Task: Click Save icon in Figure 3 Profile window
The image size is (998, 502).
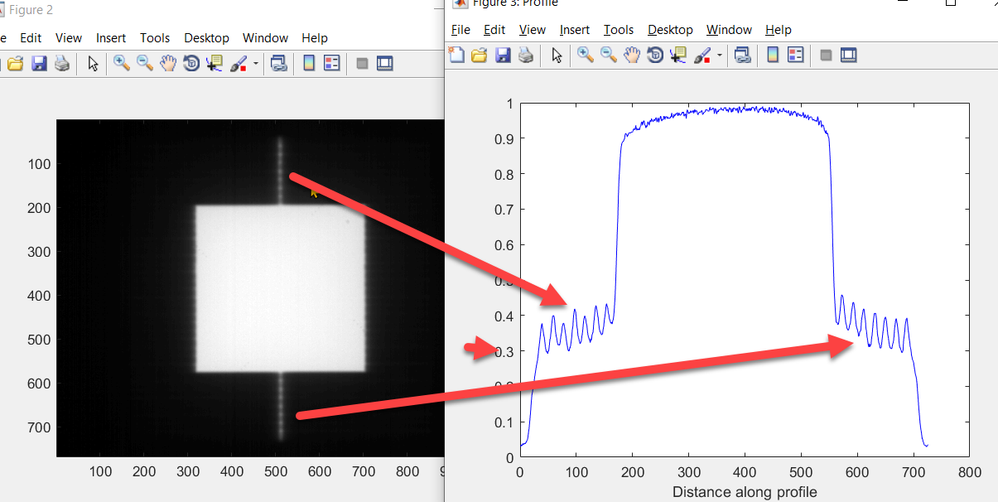Action: (x=503, y=55)
